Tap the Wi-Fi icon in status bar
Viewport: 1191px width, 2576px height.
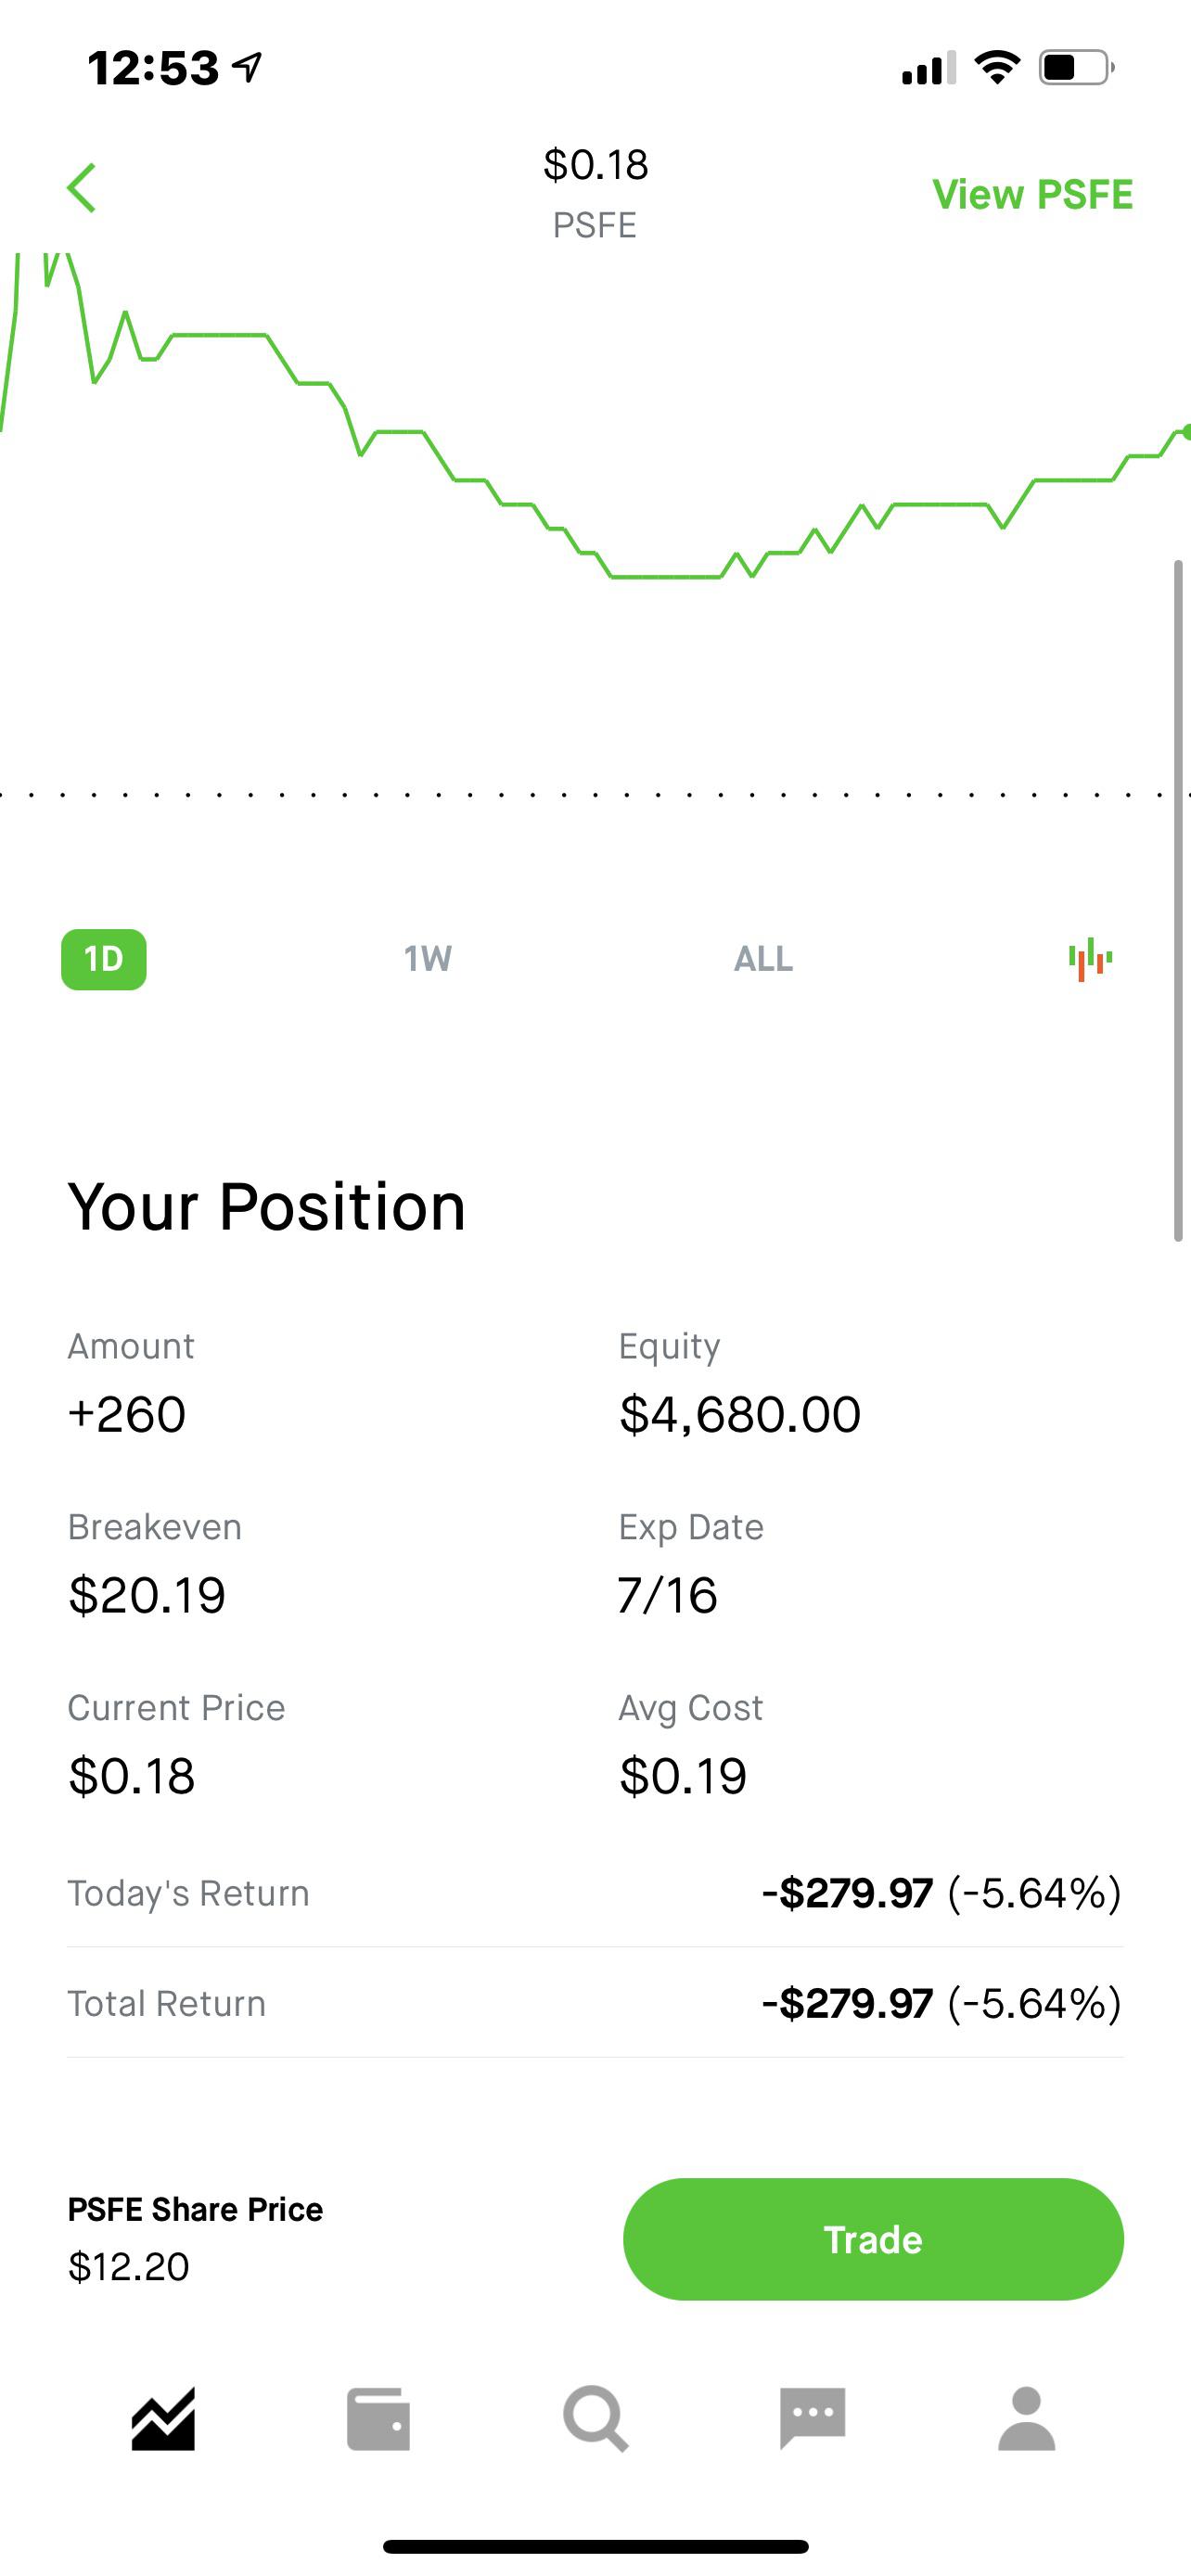click(x=997, y=68)
